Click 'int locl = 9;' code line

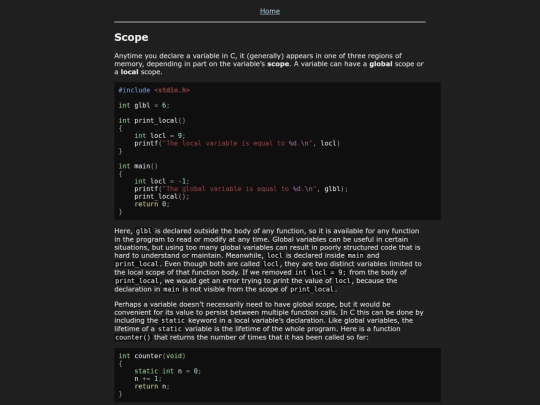160,136
